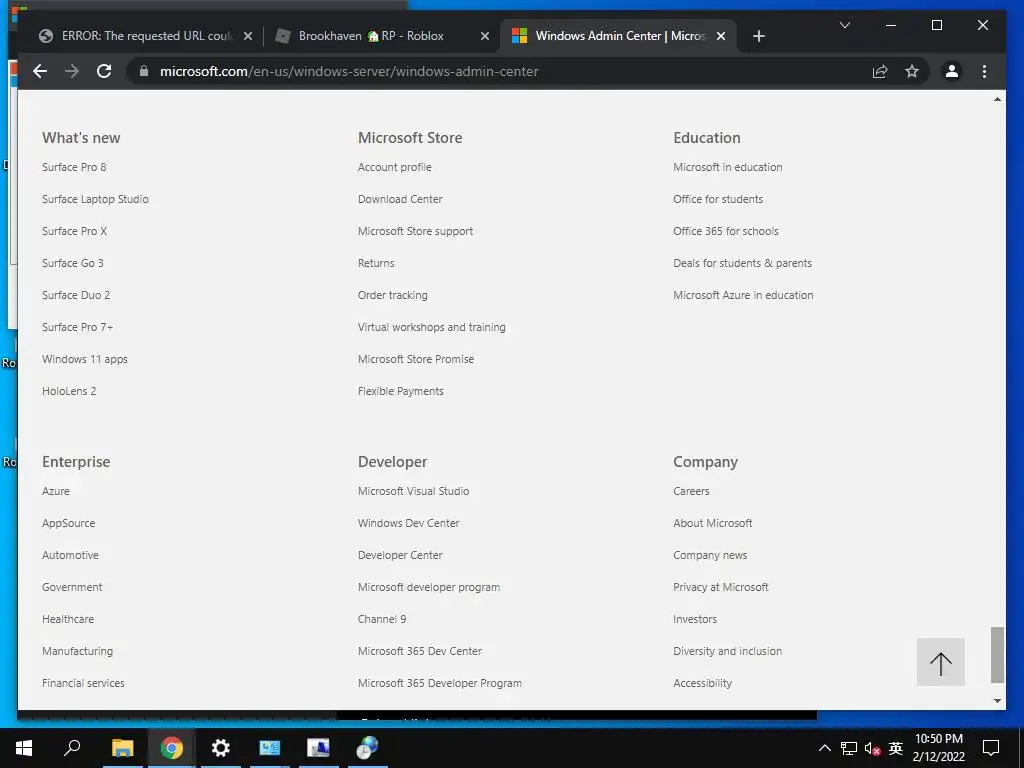The height and width of the screenshot is (768, 1024).
Task: Click the Privacy at Microsoft link
Action: [720, 587]
